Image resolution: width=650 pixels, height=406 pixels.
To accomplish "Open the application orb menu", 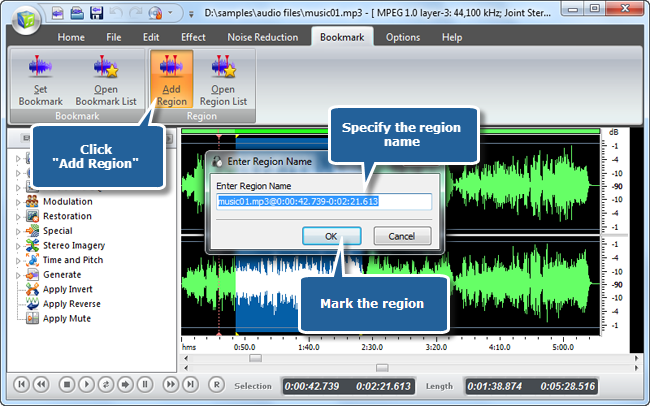I will pos(26,19).
